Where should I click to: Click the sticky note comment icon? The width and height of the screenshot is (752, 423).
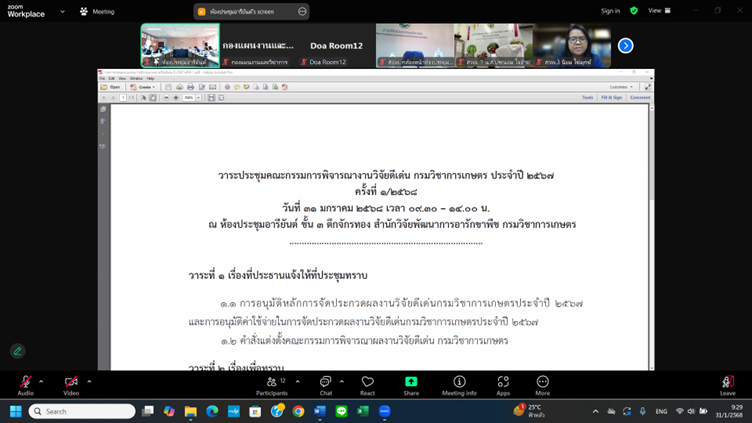237,87
